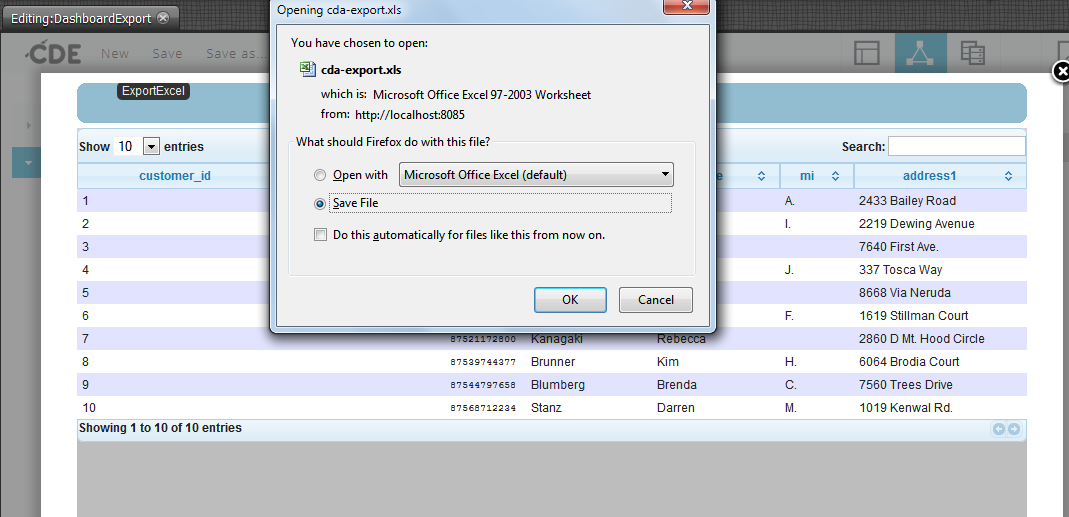The width and height of the screenshot is (1069, 517).
Task: Click account number 87544797658
Action: tap(483, 385)
